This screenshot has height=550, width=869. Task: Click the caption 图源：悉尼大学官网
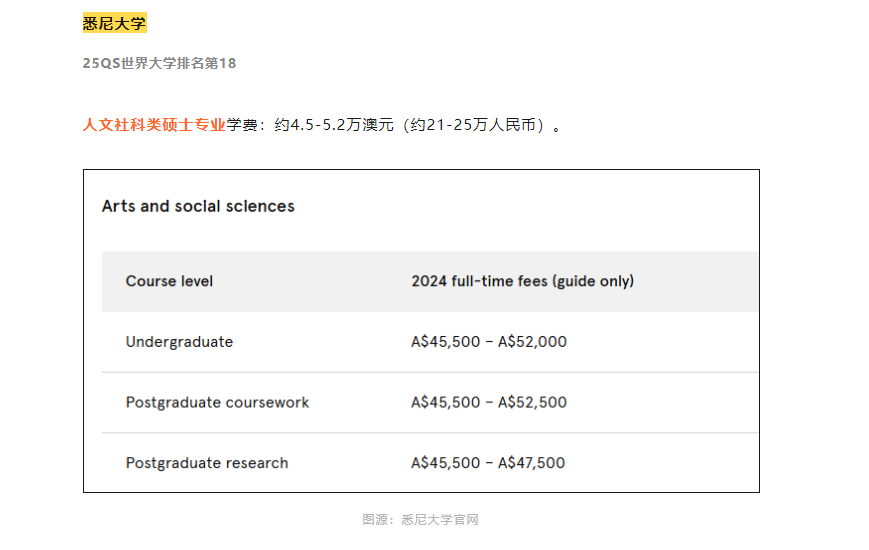421,520
